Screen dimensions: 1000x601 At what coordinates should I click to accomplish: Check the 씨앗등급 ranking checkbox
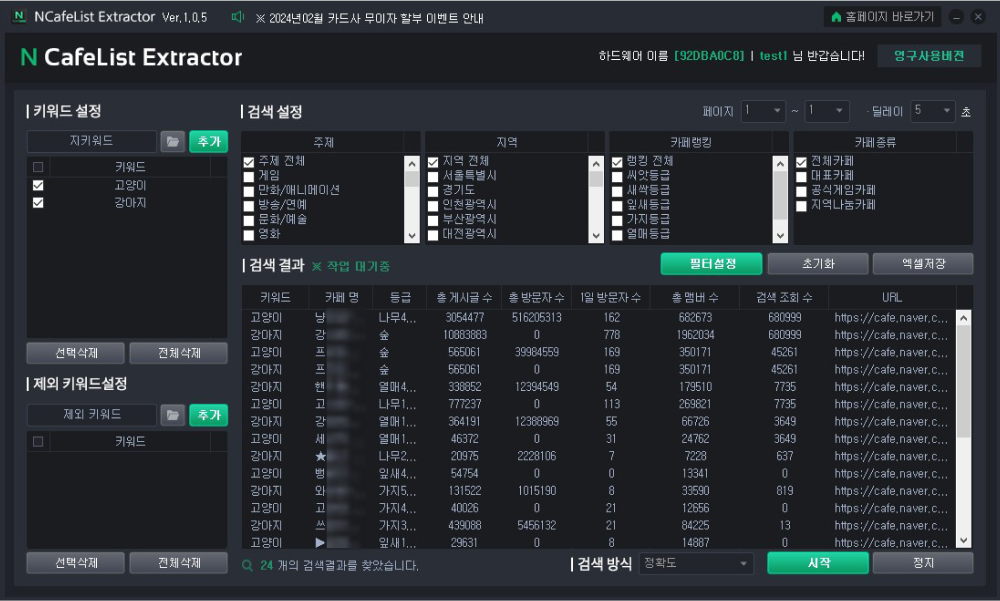click(617, 176)
